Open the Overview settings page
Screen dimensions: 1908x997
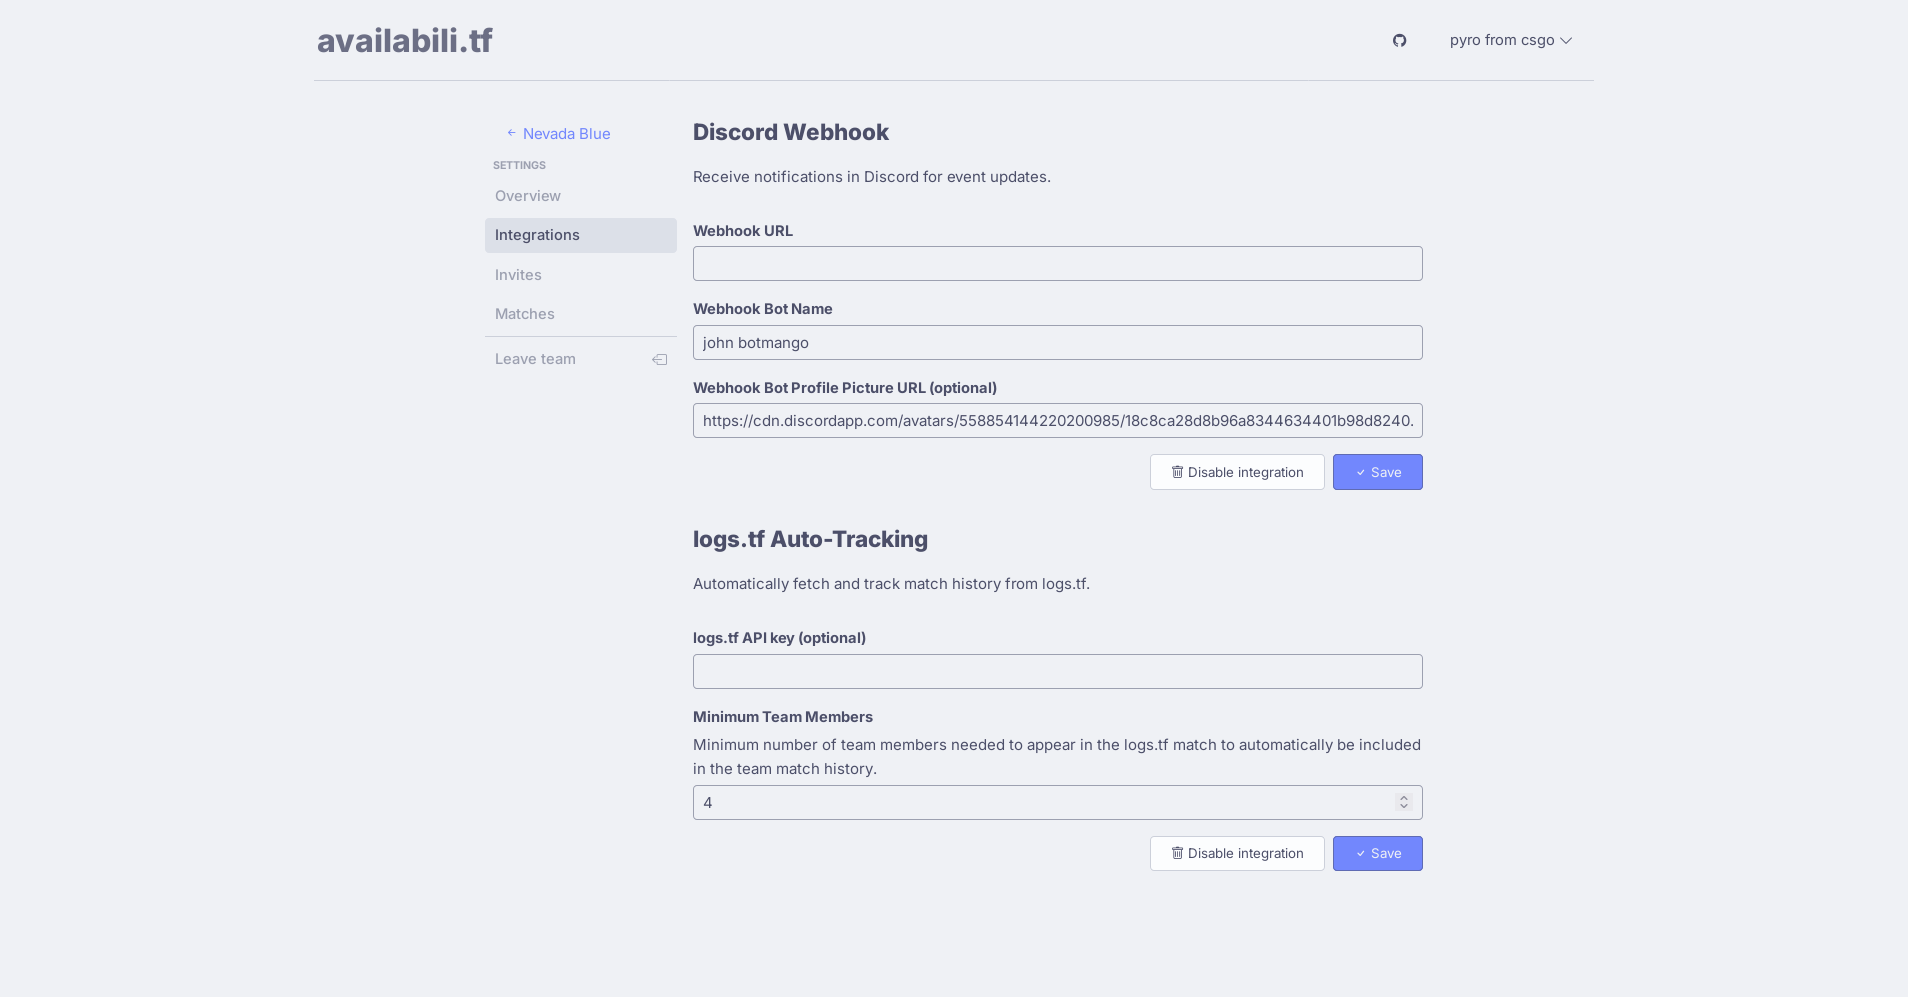pos(528,196)
